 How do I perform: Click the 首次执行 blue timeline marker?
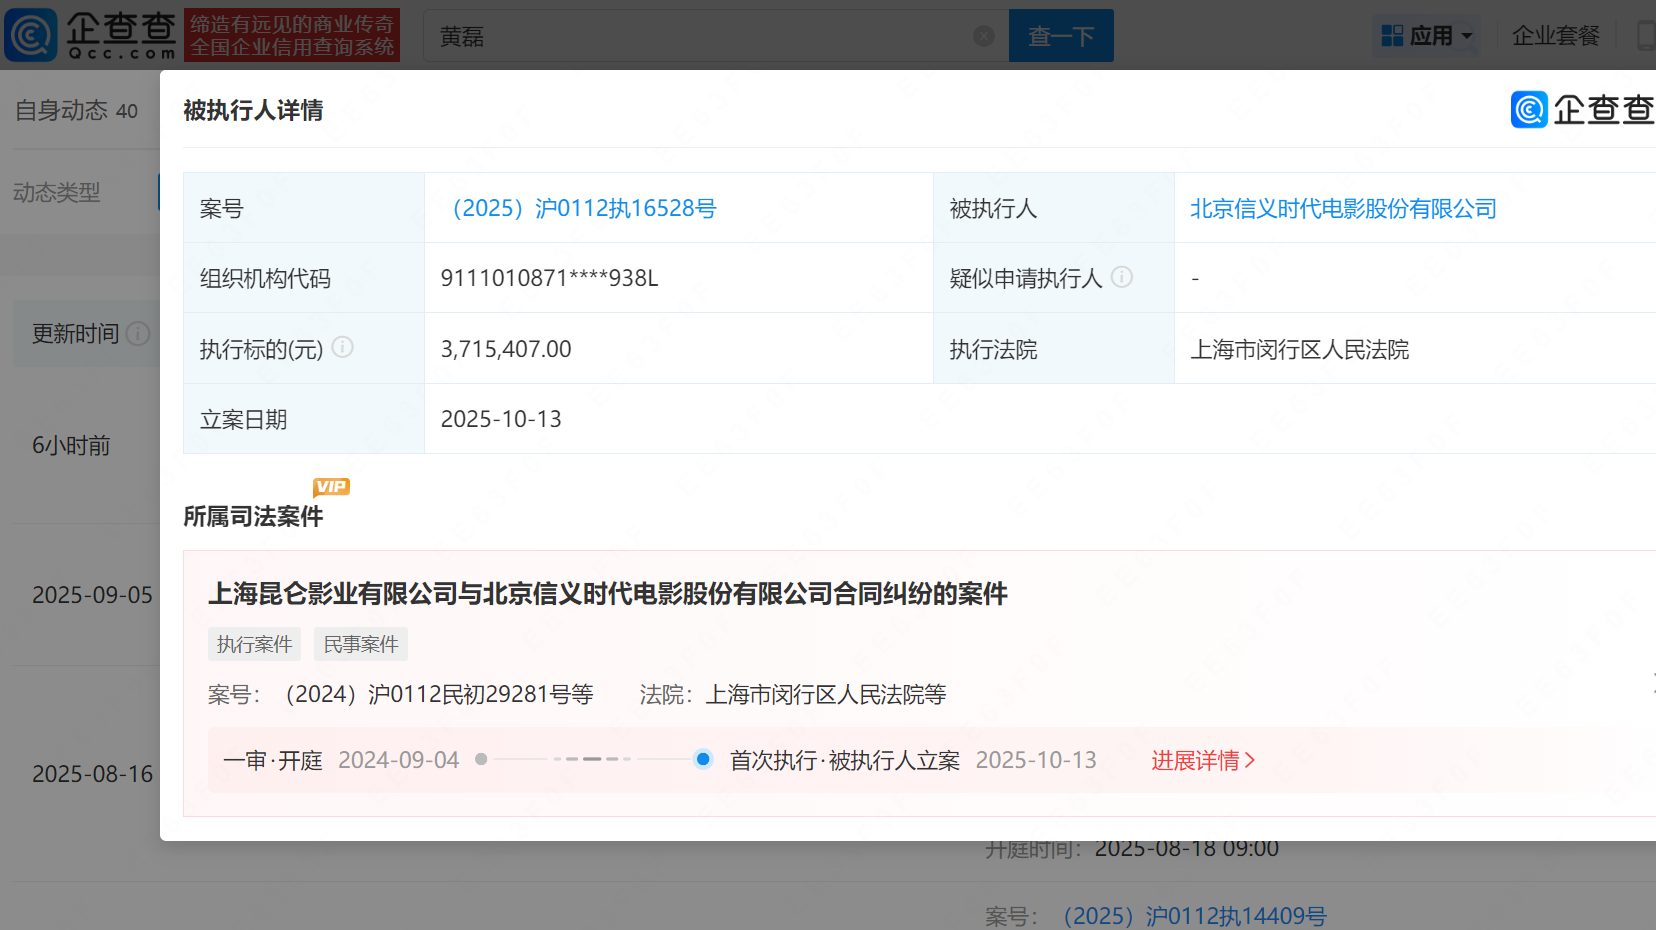[x=703, y=759]
